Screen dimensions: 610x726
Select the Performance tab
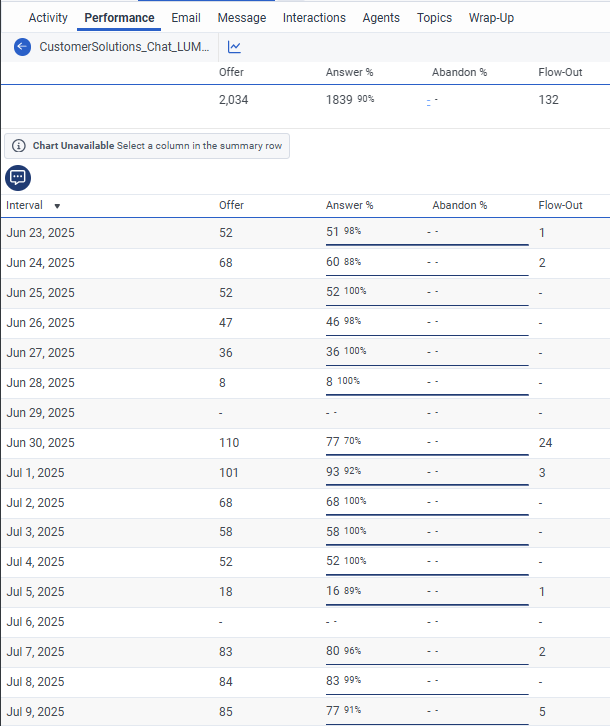coord(119,18)
